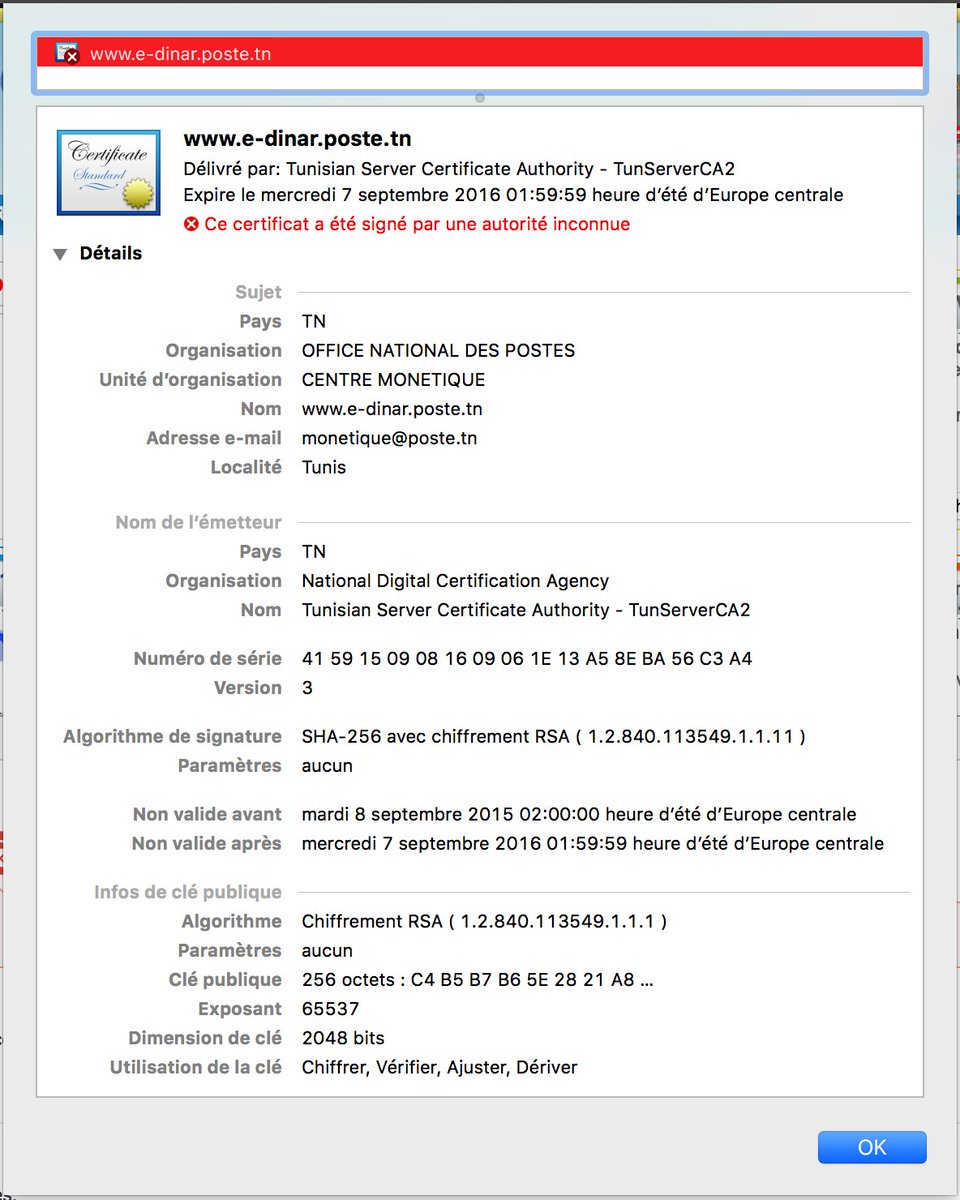
Task: Click National Digital Certification Agency value
Action: (456, 581)
